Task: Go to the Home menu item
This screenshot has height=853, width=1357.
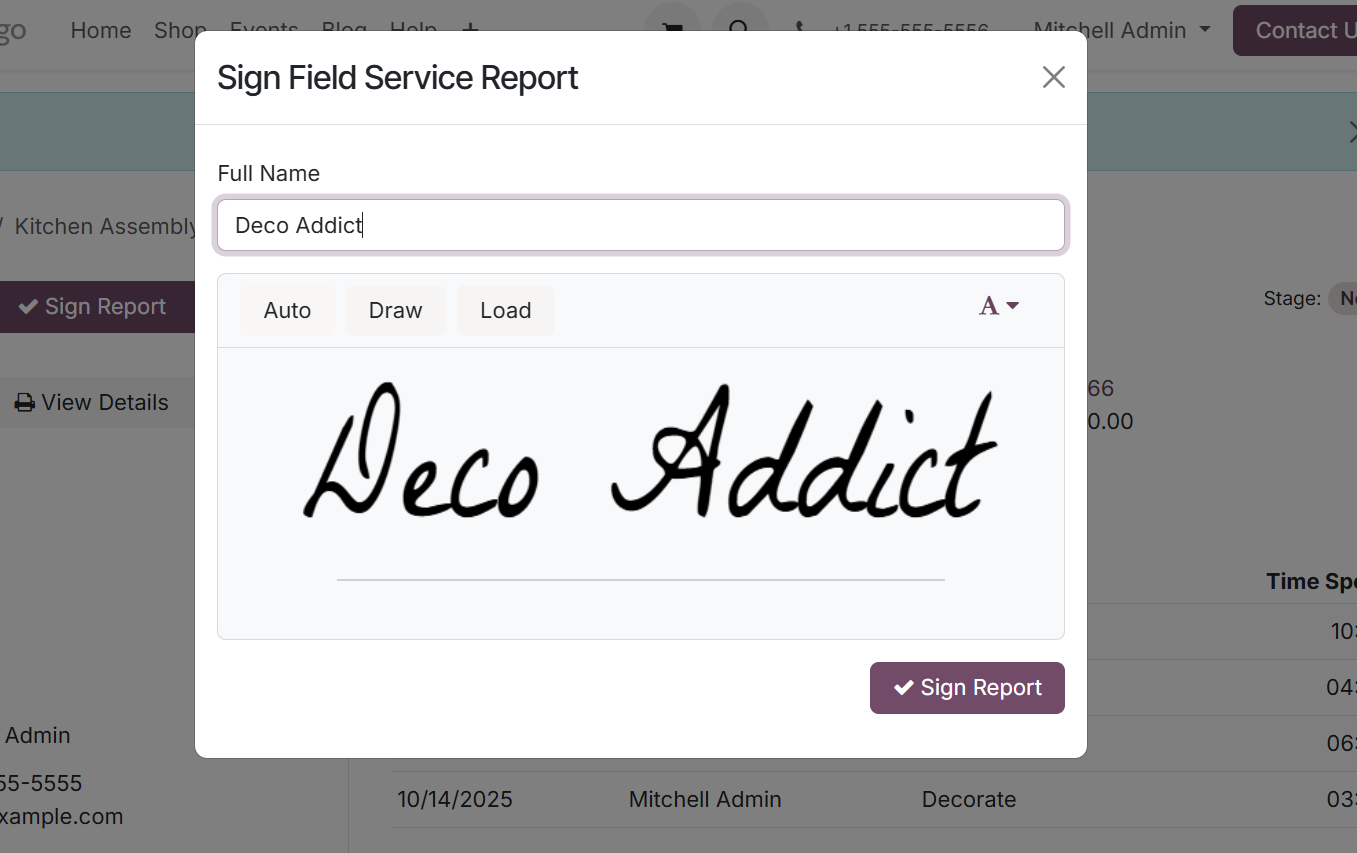Action: [x=101, y=31]
